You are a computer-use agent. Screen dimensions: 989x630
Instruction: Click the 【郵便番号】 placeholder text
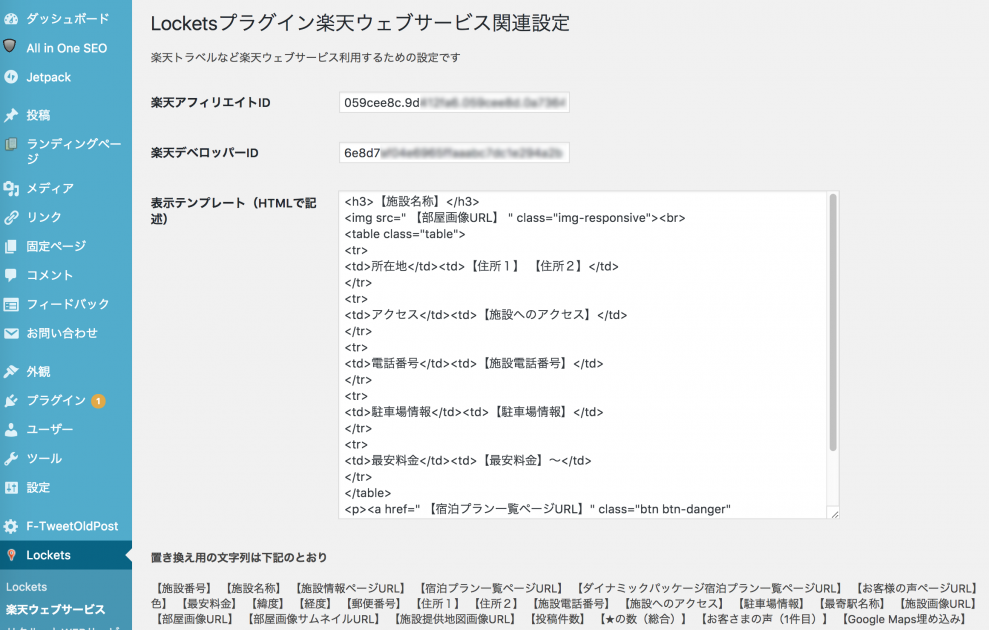[x=372, y=604]
